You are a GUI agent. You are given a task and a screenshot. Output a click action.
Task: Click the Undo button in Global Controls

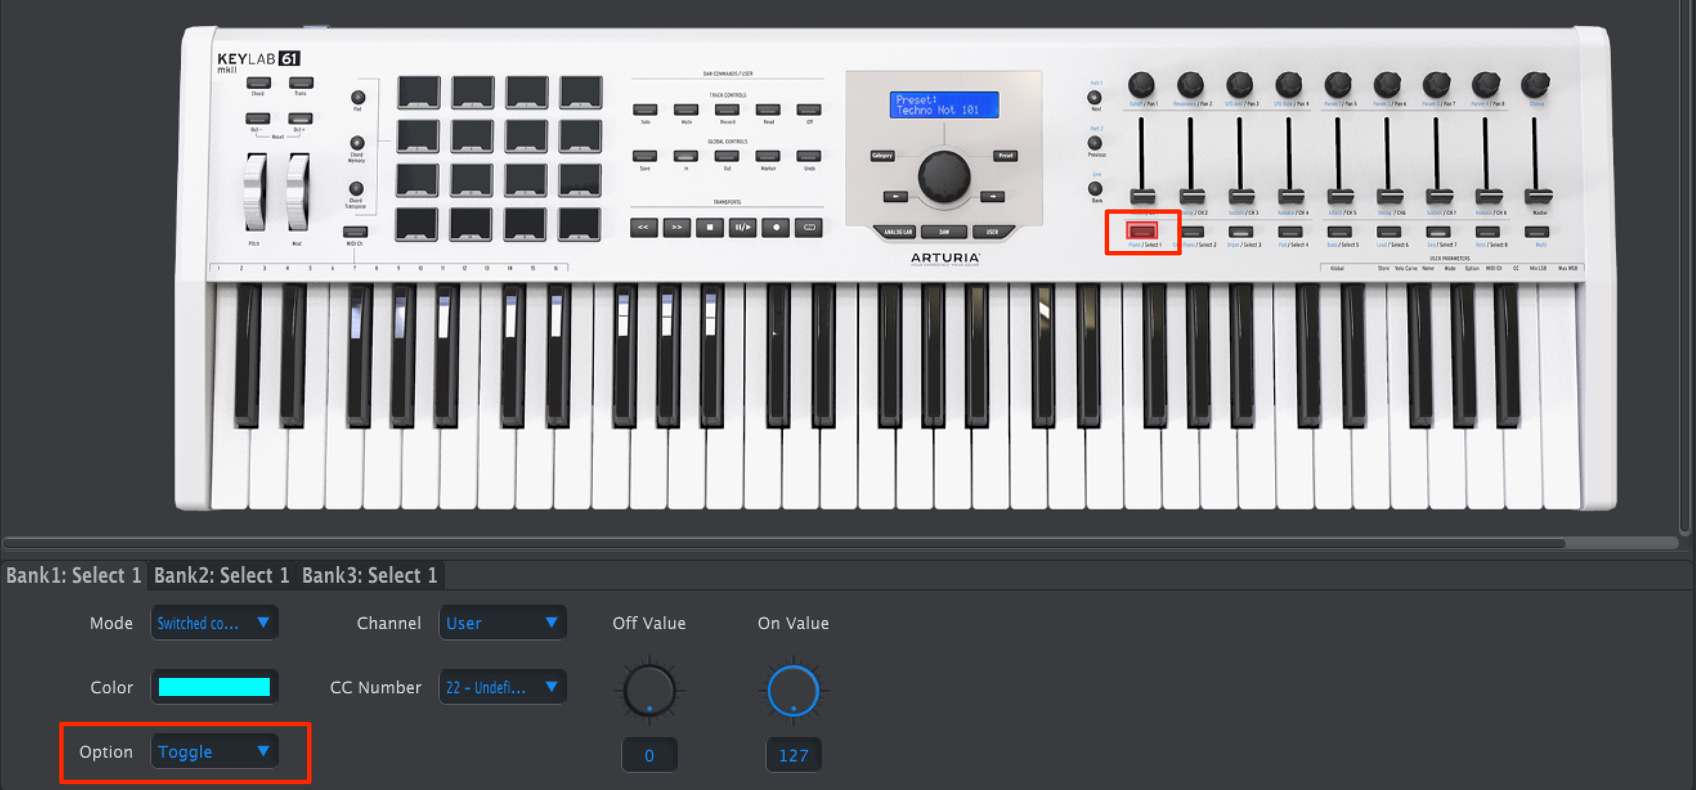809,156
